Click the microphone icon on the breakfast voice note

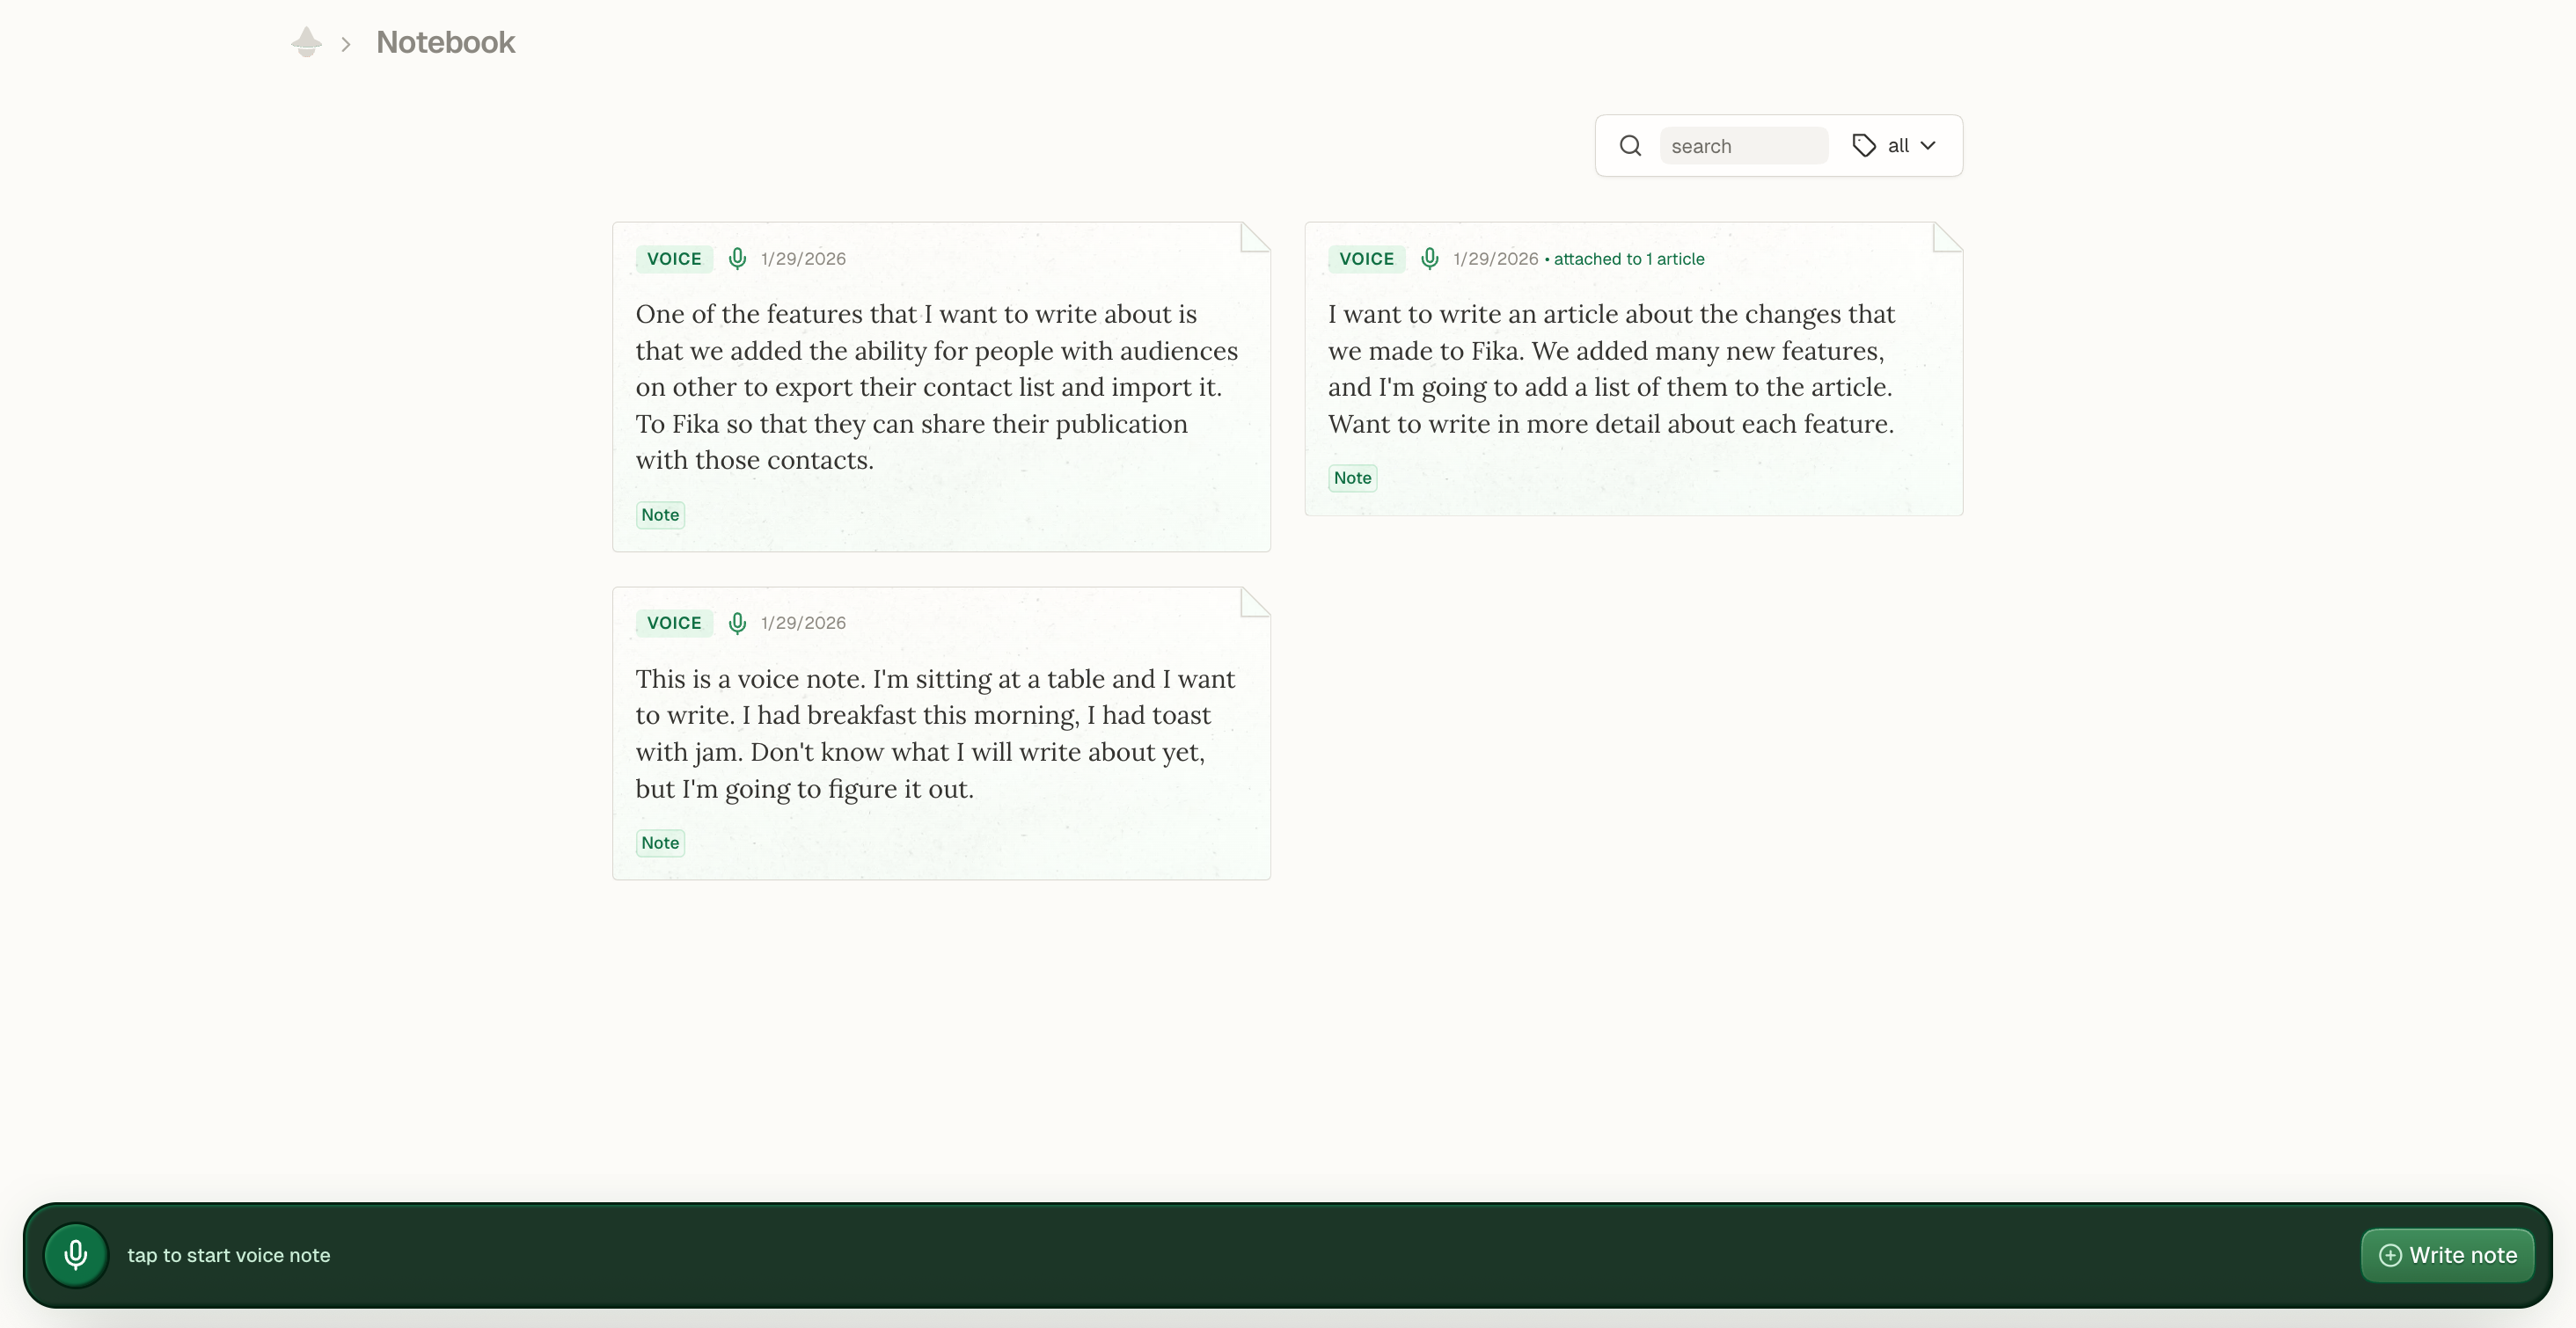(x=737, y=622)
